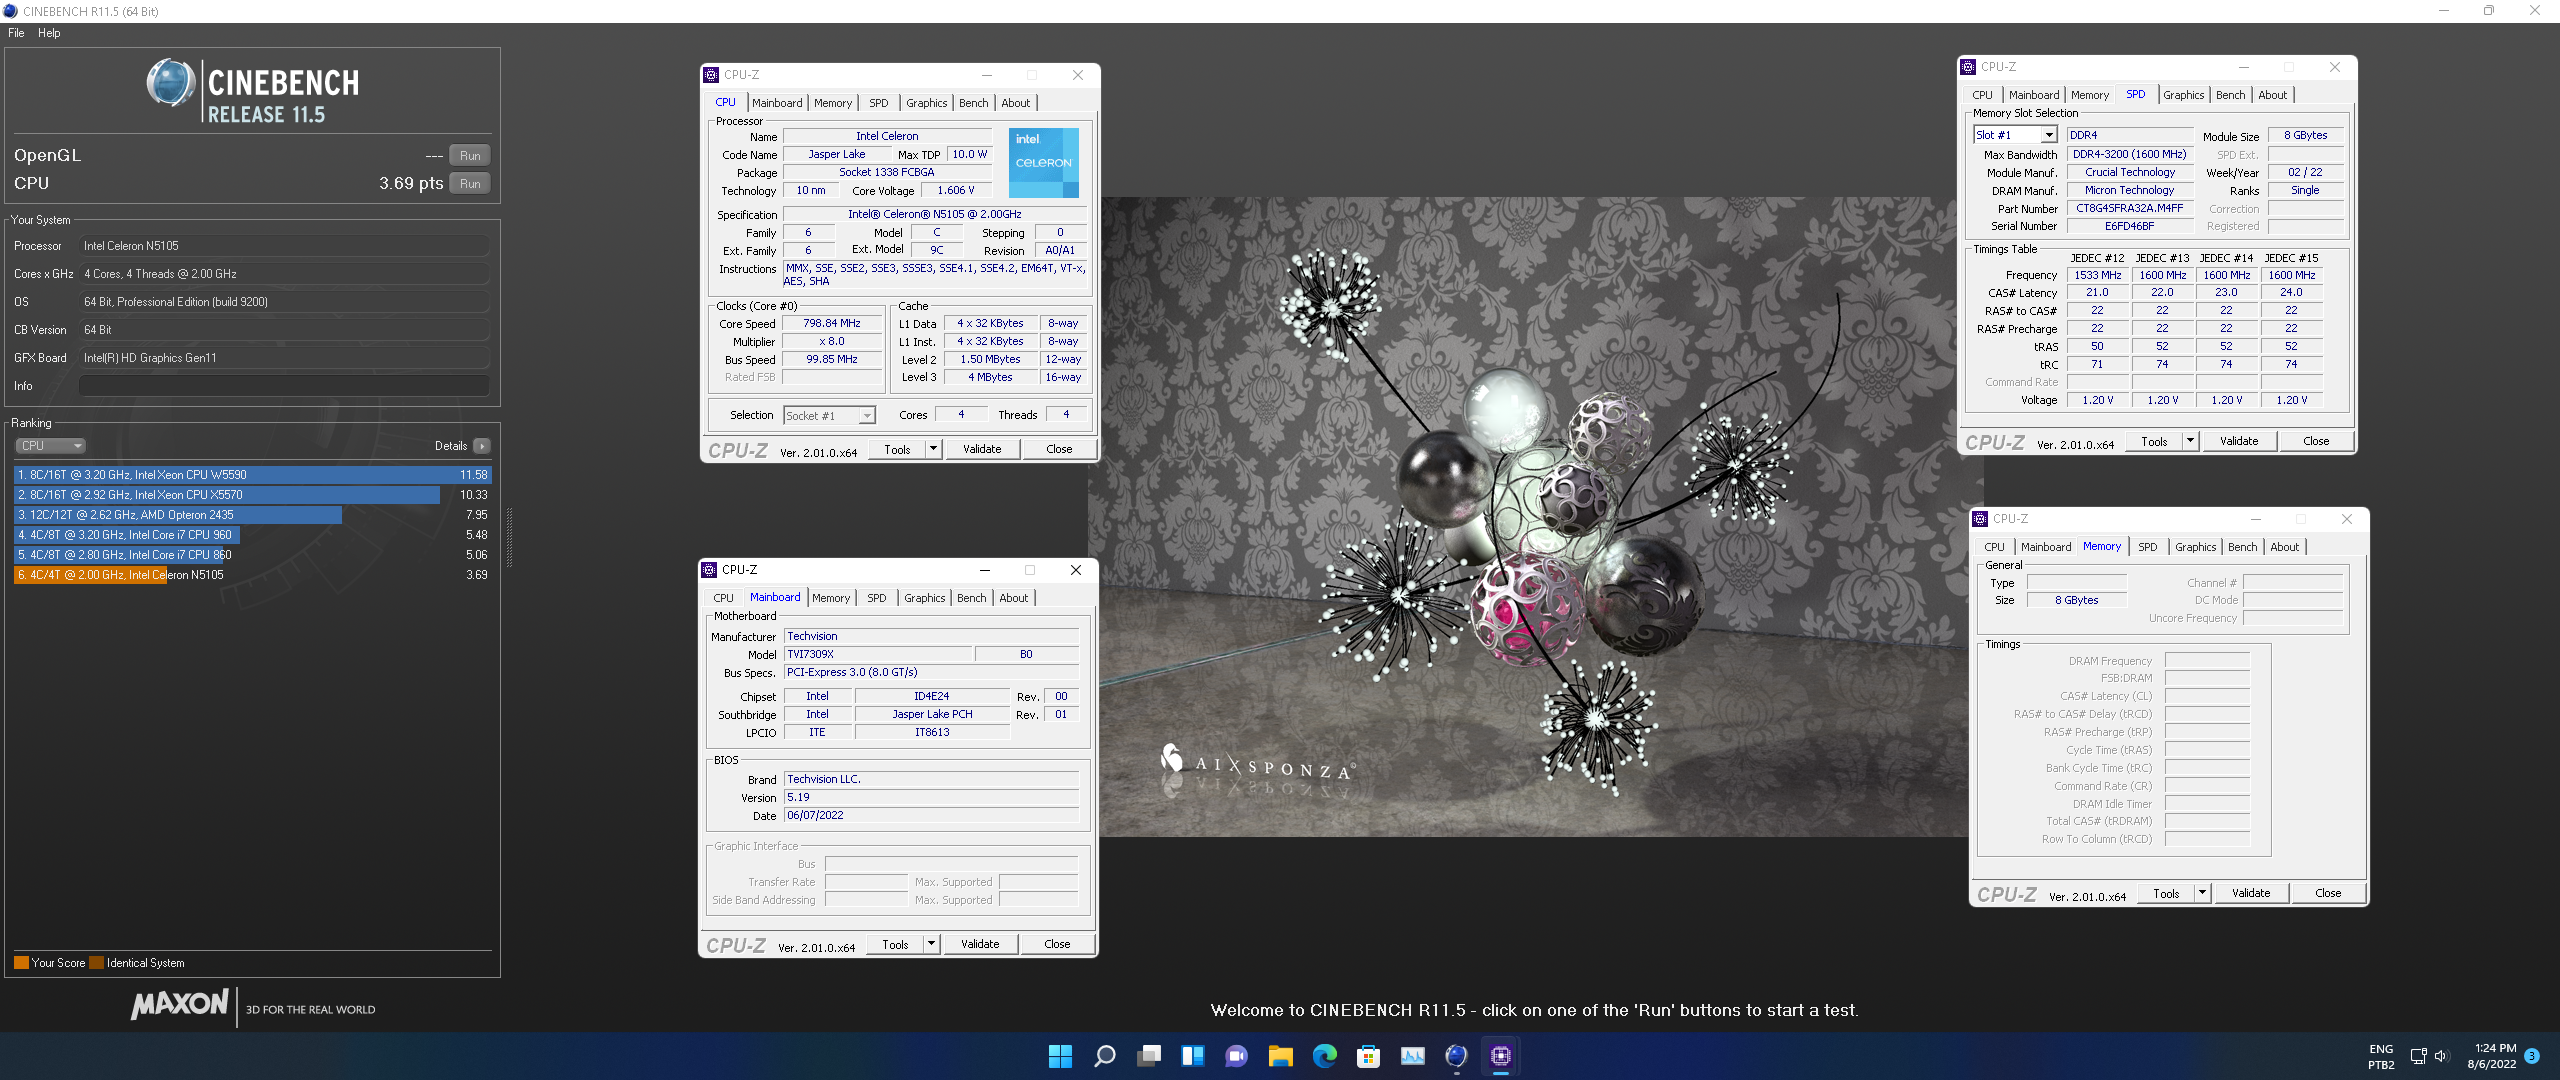
Task: Click the Cinebench title bar app icon
Action: pos(10,11)
